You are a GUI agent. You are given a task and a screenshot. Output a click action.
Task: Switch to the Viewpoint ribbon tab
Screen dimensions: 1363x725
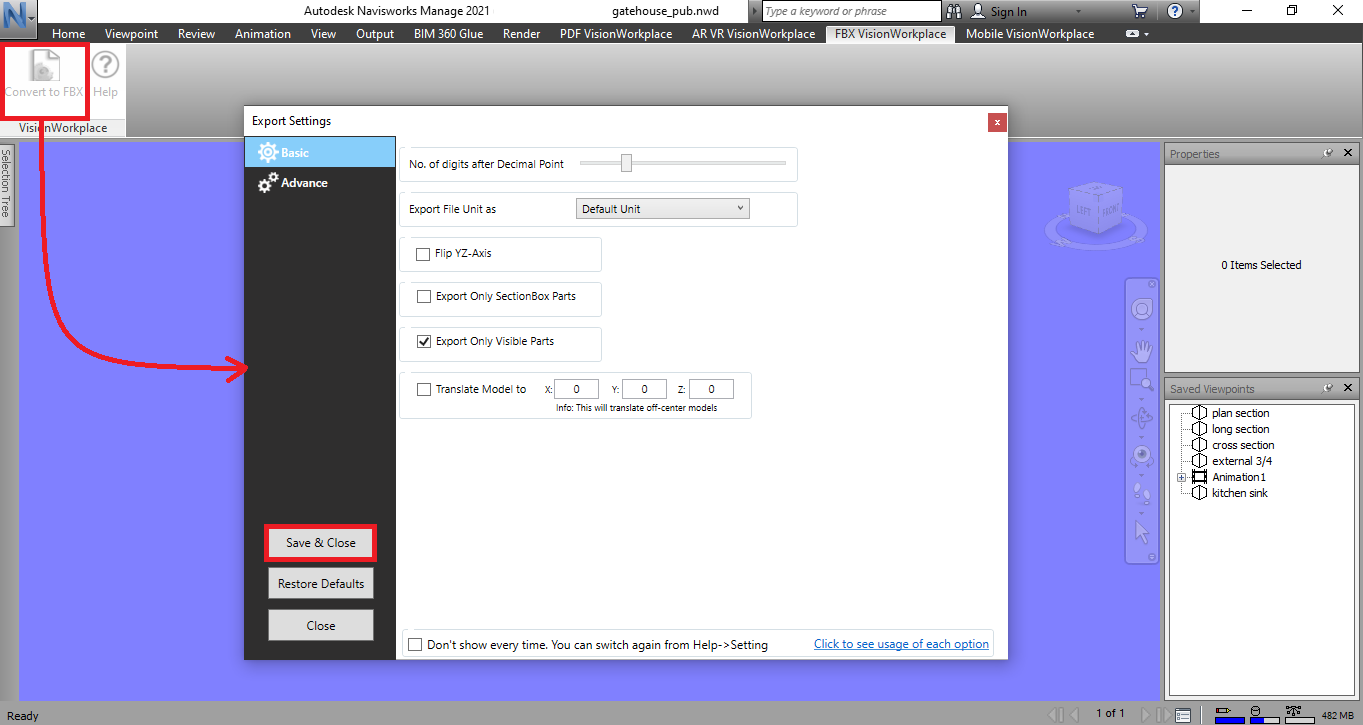pos(132,34)
